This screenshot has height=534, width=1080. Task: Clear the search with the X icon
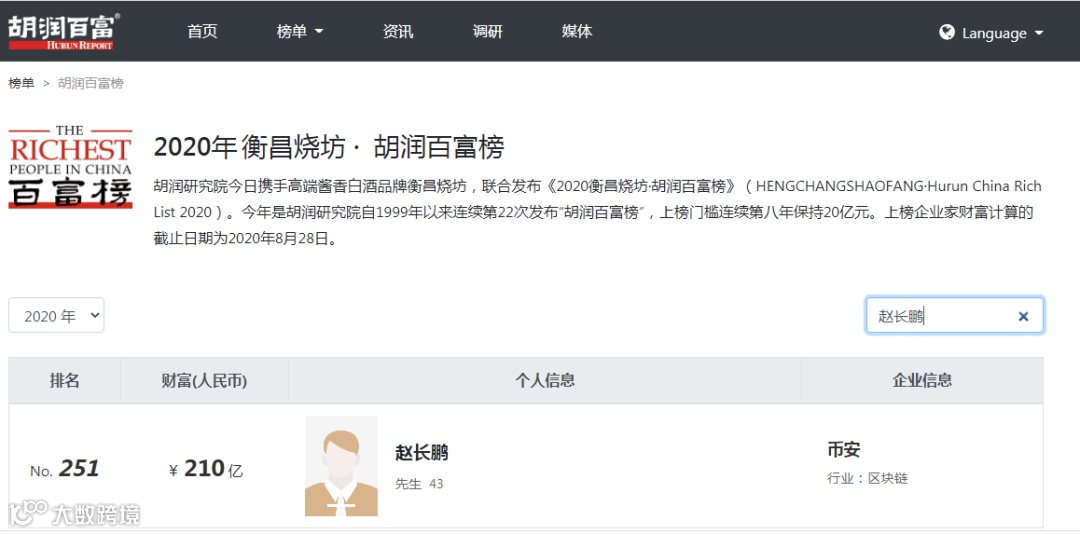[x=1023, y=316]
